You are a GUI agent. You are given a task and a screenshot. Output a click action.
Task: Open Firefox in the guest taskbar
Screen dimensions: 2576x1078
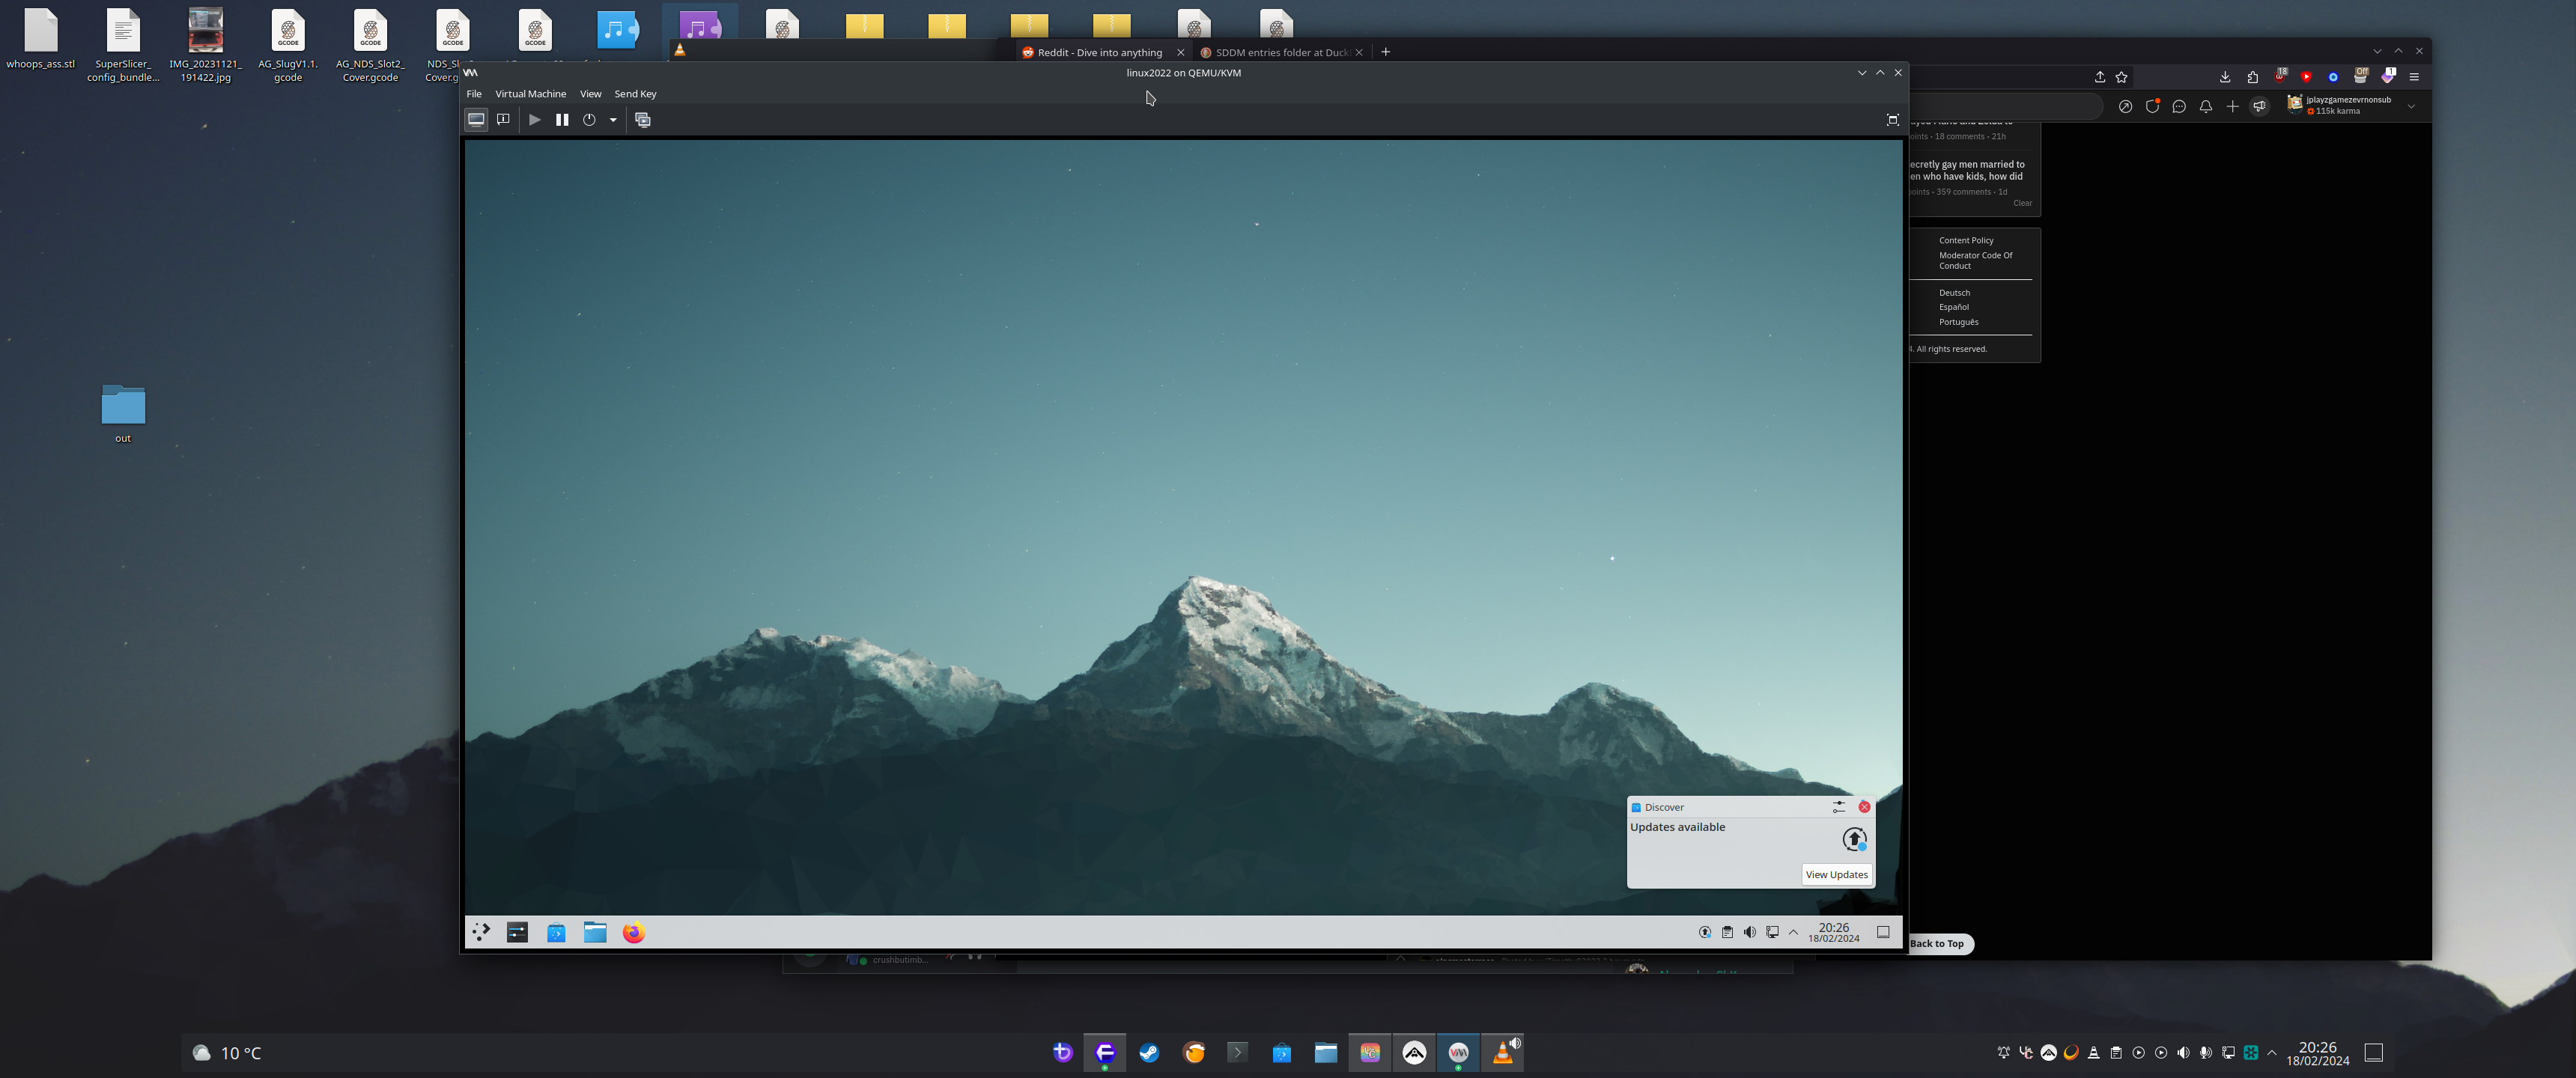633,932
